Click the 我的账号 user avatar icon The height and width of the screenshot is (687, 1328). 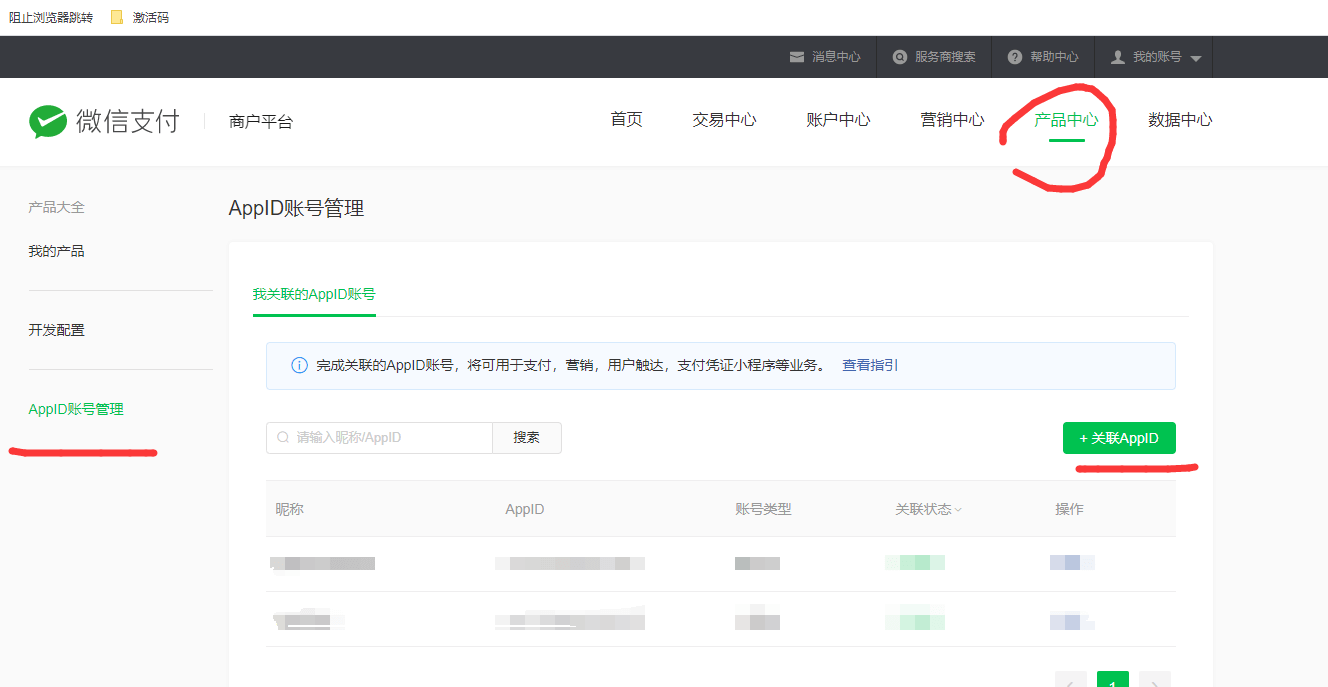(x=1118, y=57)
